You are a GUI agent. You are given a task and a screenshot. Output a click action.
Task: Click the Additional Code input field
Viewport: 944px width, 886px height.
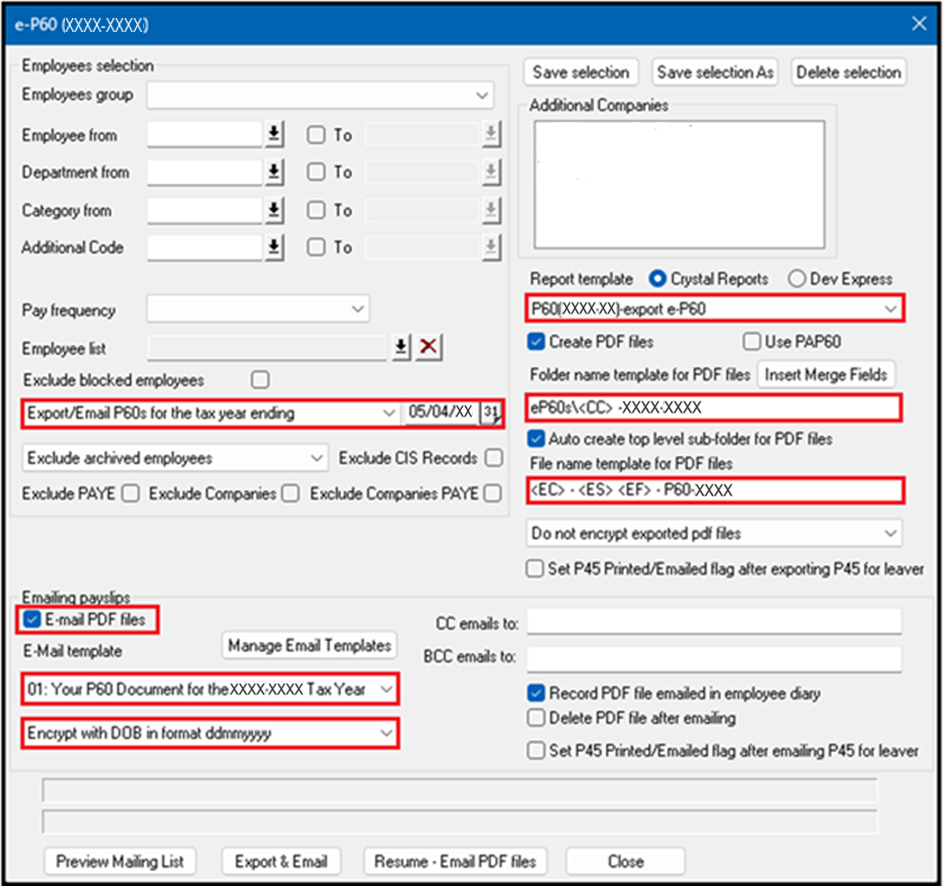click(205, 247)
